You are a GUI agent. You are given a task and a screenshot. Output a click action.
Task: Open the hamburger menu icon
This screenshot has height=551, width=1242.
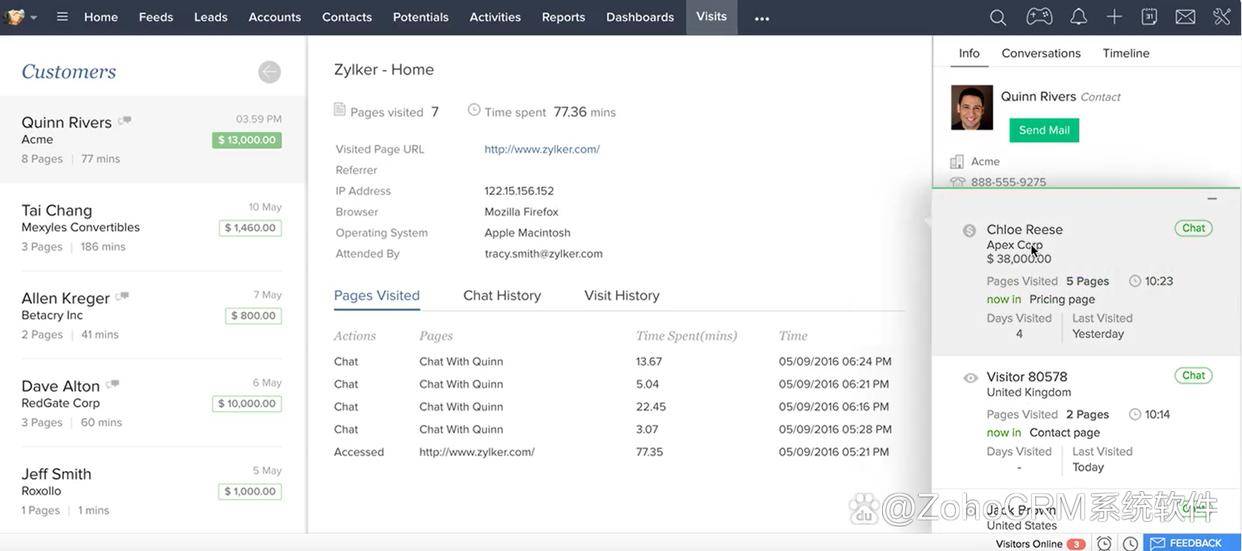point(62,17)
